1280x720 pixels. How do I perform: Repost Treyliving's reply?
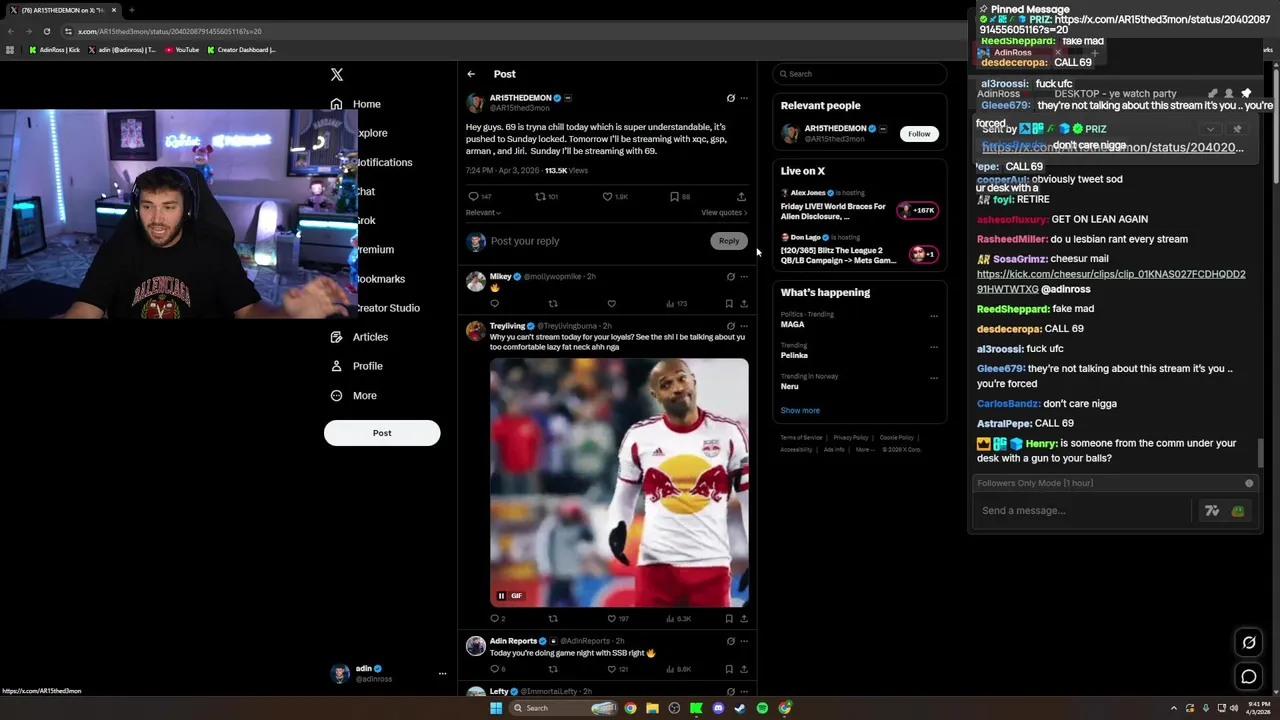pyautogui.click(x=552, y=619)
